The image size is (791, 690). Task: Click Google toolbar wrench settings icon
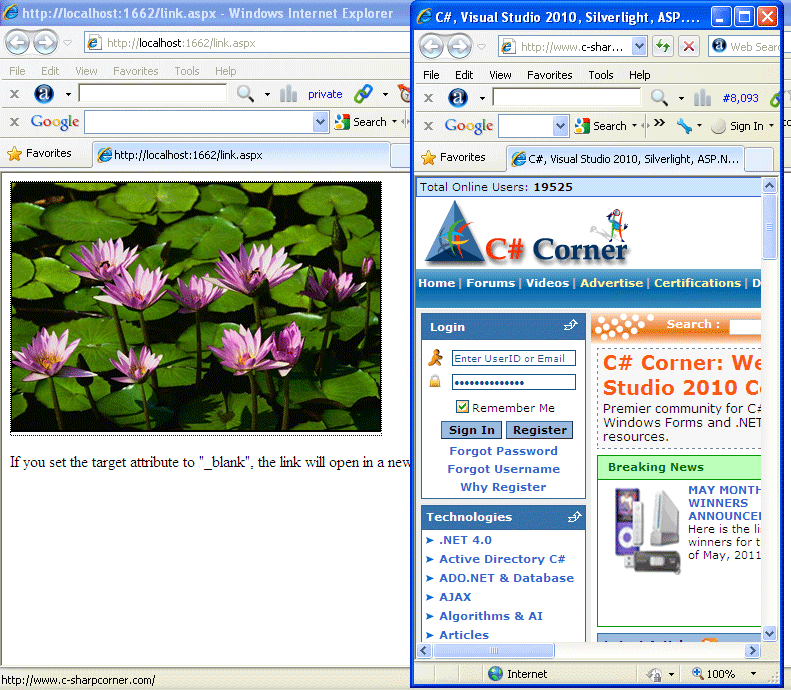point(684,126)
